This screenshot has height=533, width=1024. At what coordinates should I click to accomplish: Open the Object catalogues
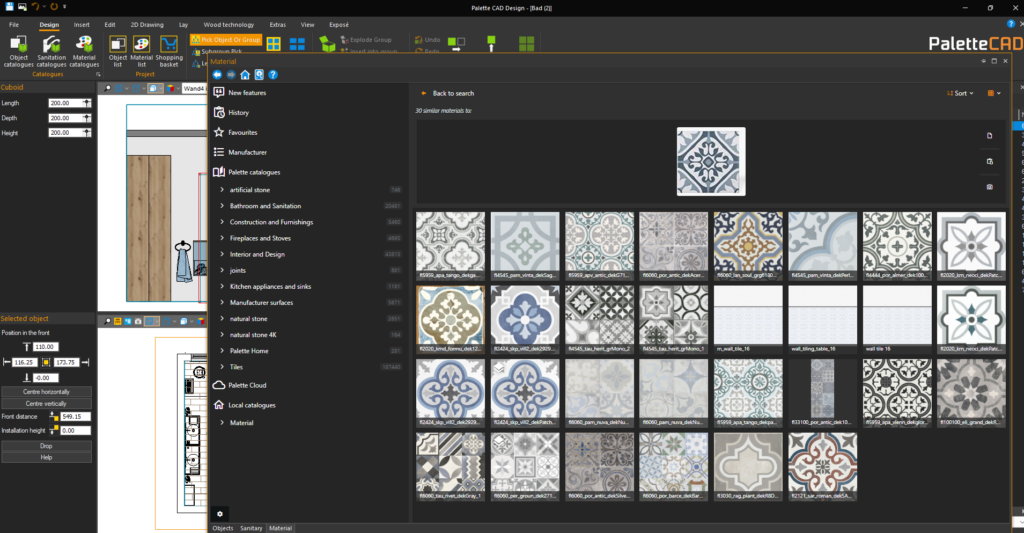(18, 50)
